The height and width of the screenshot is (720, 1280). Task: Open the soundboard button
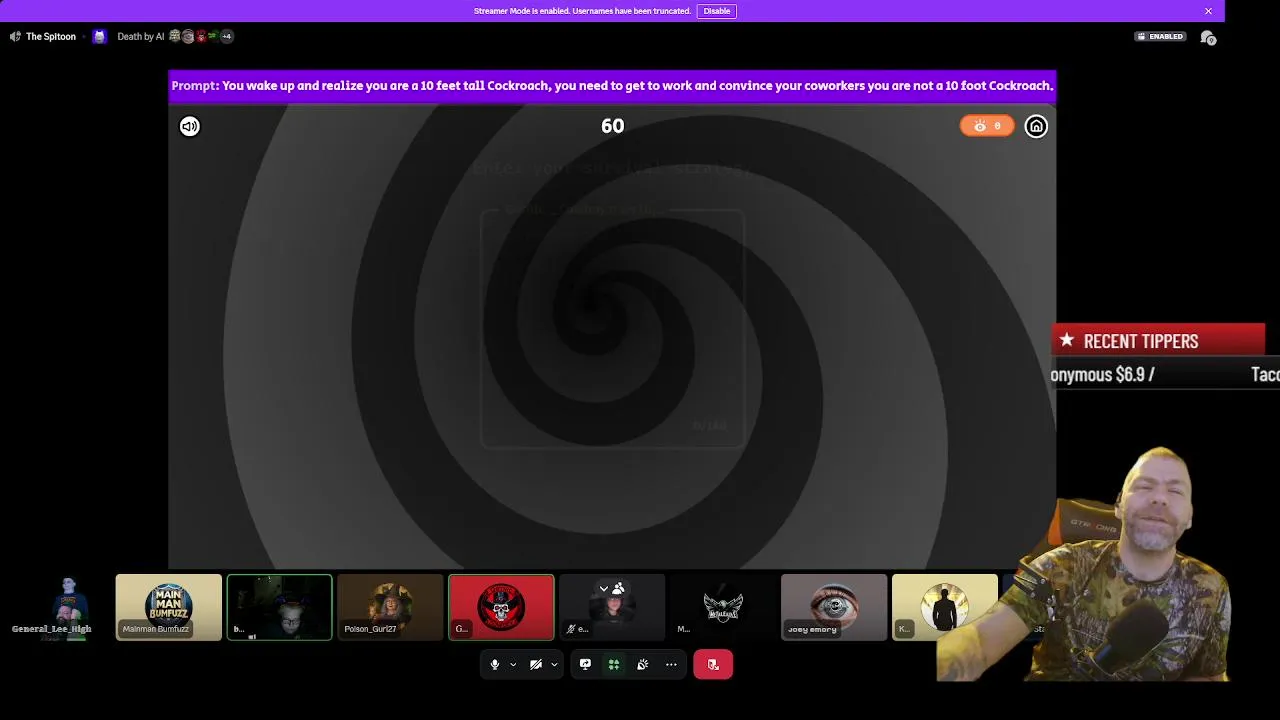pyautogui.click(x=642, y=664)
